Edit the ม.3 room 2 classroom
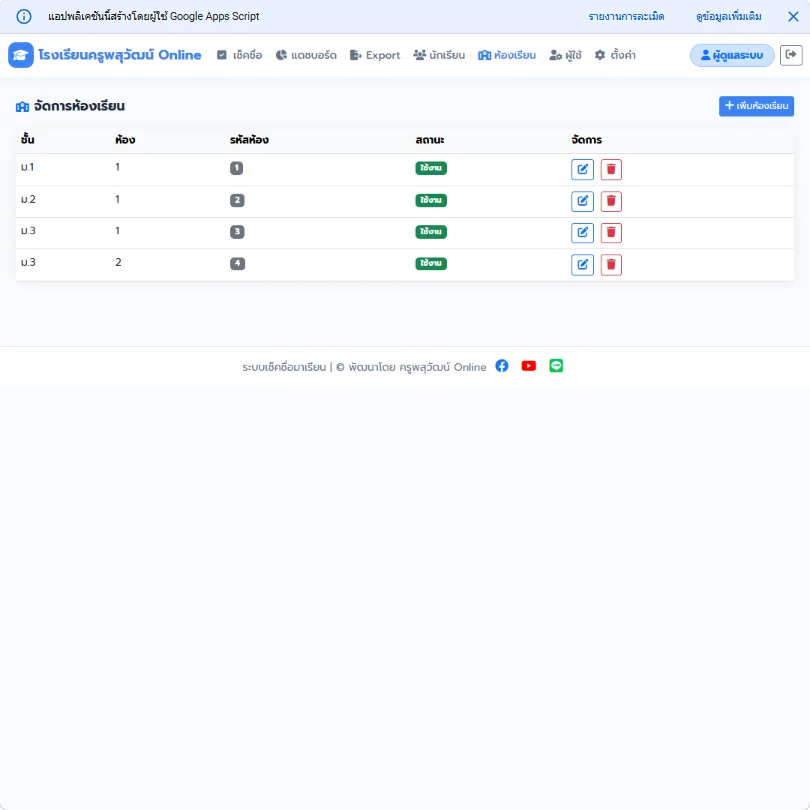The image size is (810, 810). pyautogui.click(x=582, y=265)
